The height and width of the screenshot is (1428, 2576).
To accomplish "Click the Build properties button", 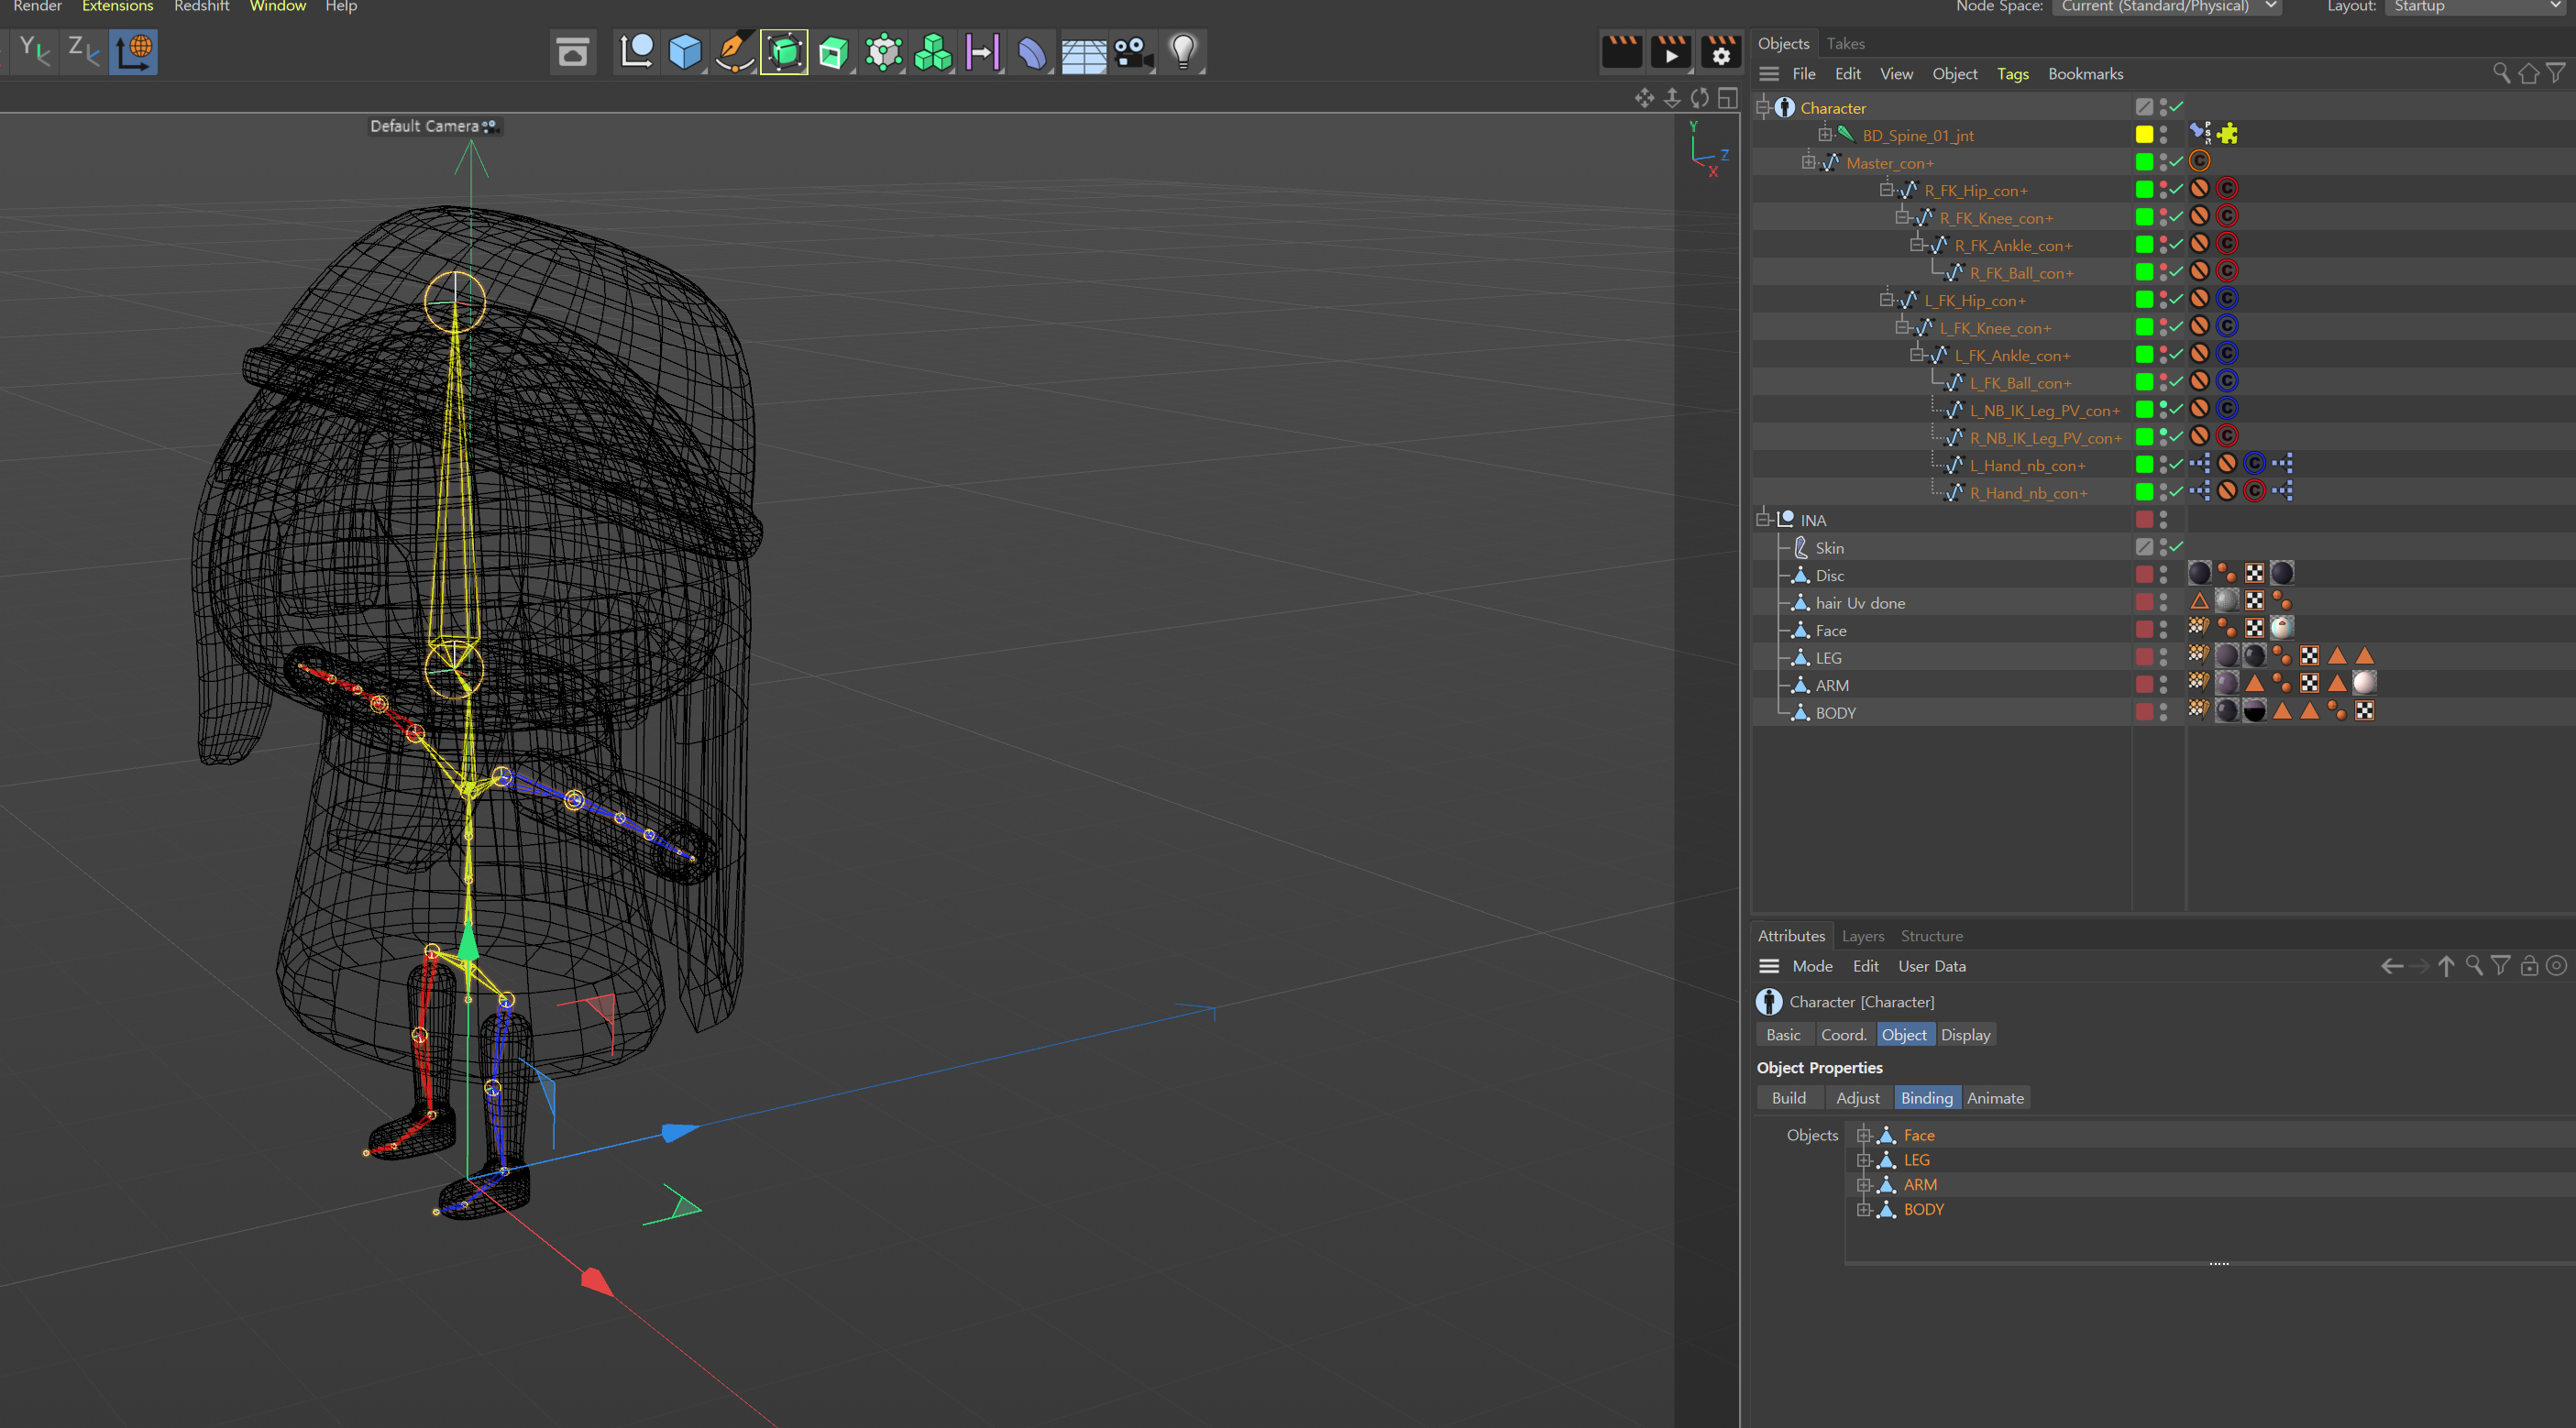I will 1789,1098.
